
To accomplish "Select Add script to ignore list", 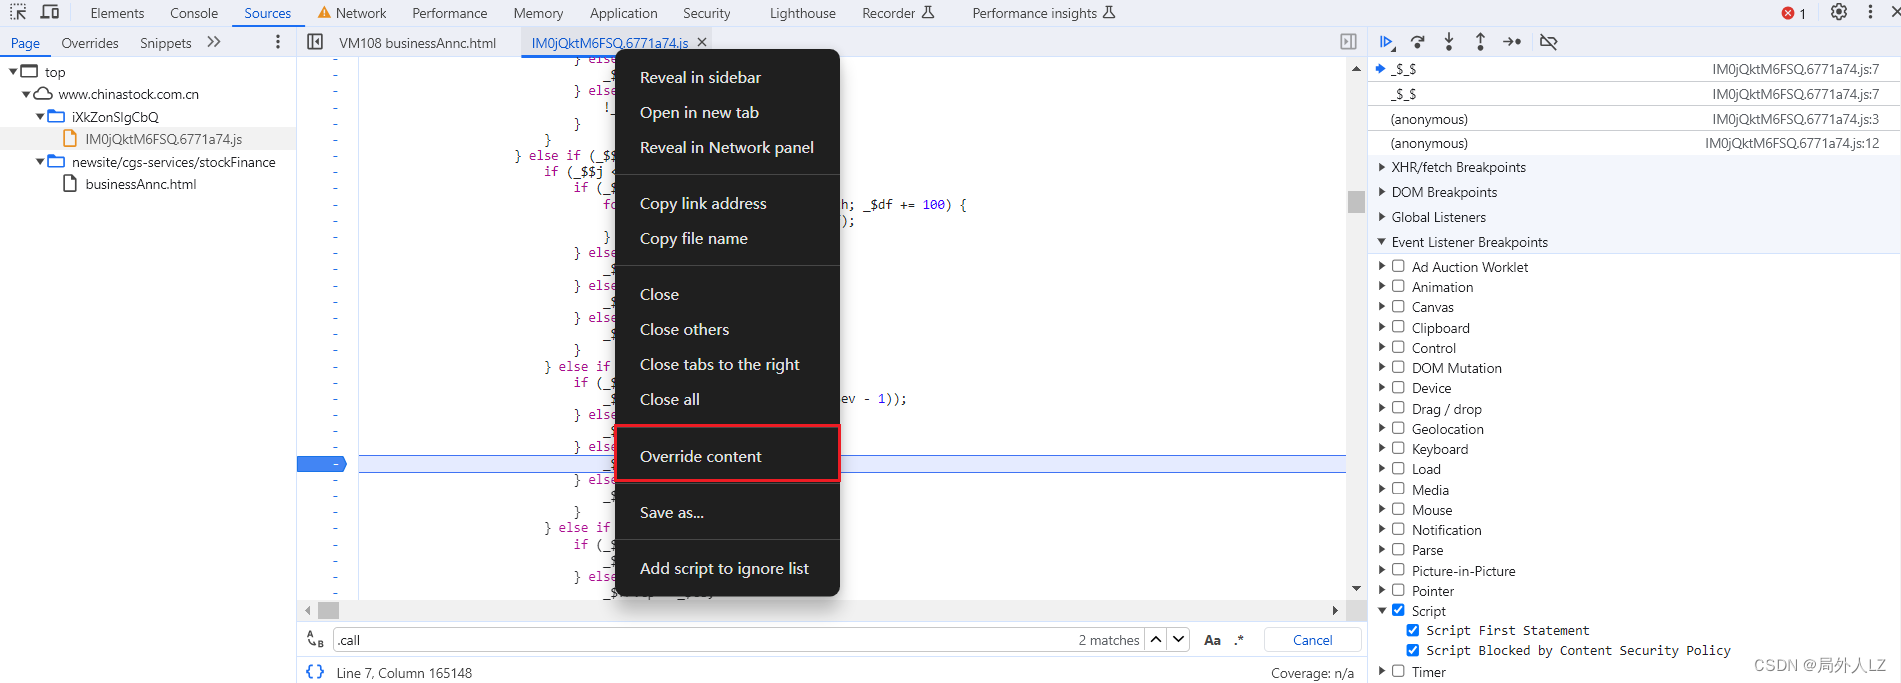I will pyautogui.click(x=727, y=568).
